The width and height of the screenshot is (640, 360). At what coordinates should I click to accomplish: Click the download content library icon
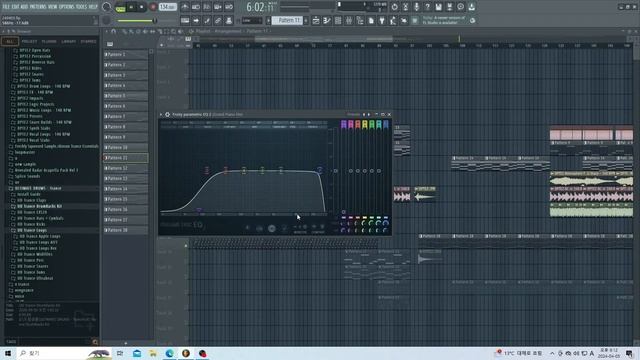pyautogui.click(x=471, y=7)
